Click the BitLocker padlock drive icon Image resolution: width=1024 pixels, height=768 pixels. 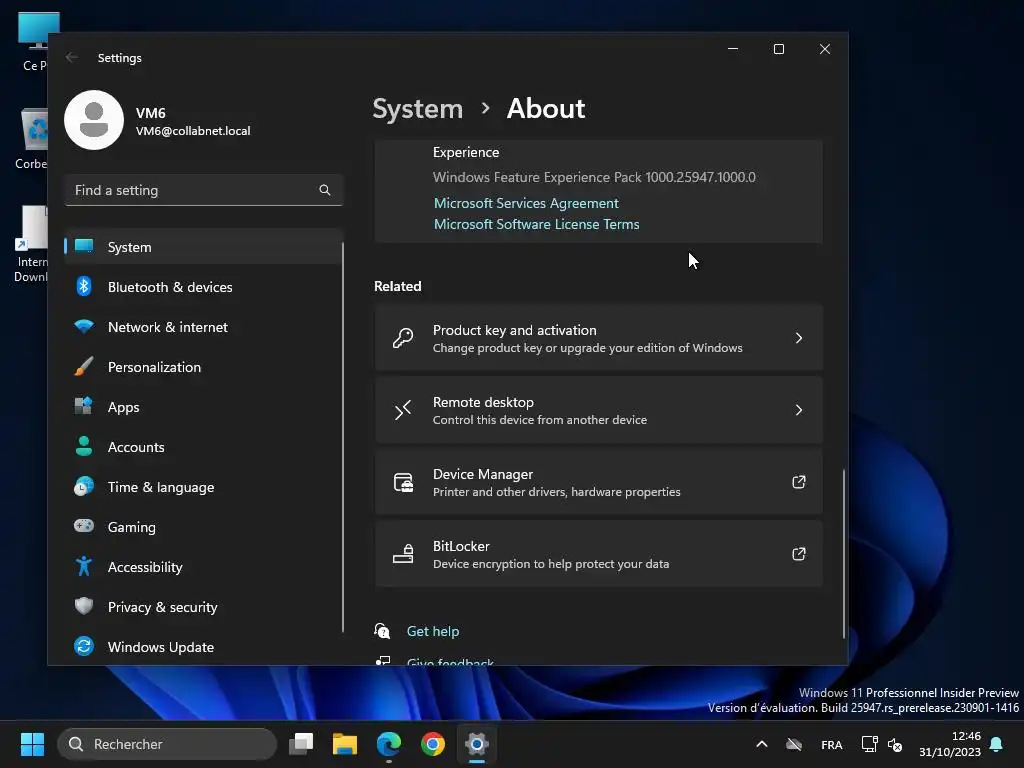[403, 554]
